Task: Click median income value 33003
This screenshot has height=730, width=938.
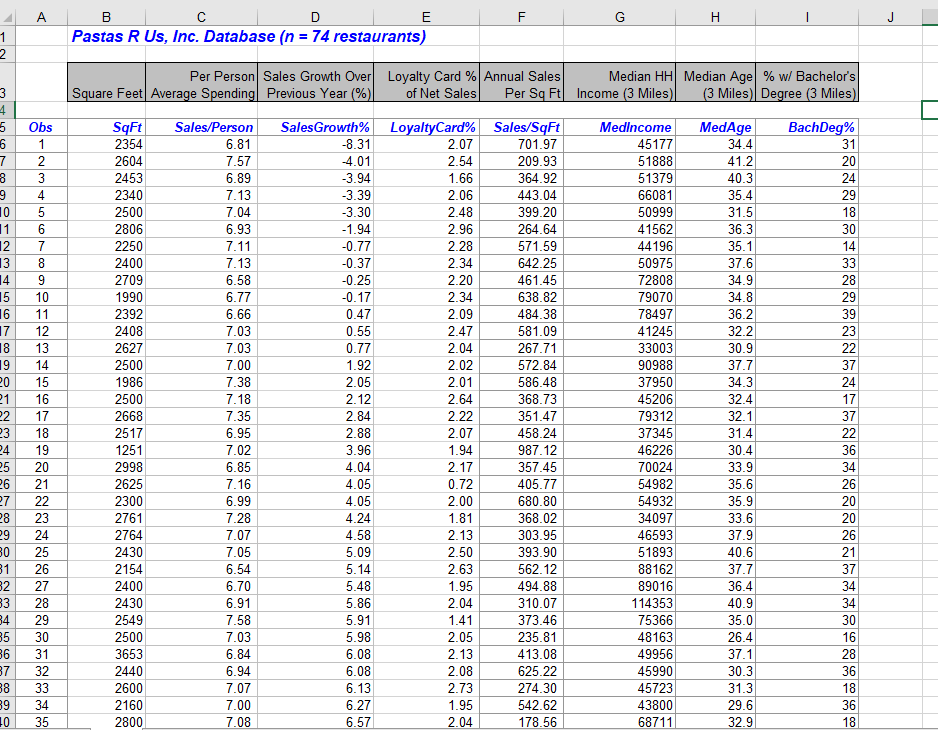Action: (x=620, y=348)
